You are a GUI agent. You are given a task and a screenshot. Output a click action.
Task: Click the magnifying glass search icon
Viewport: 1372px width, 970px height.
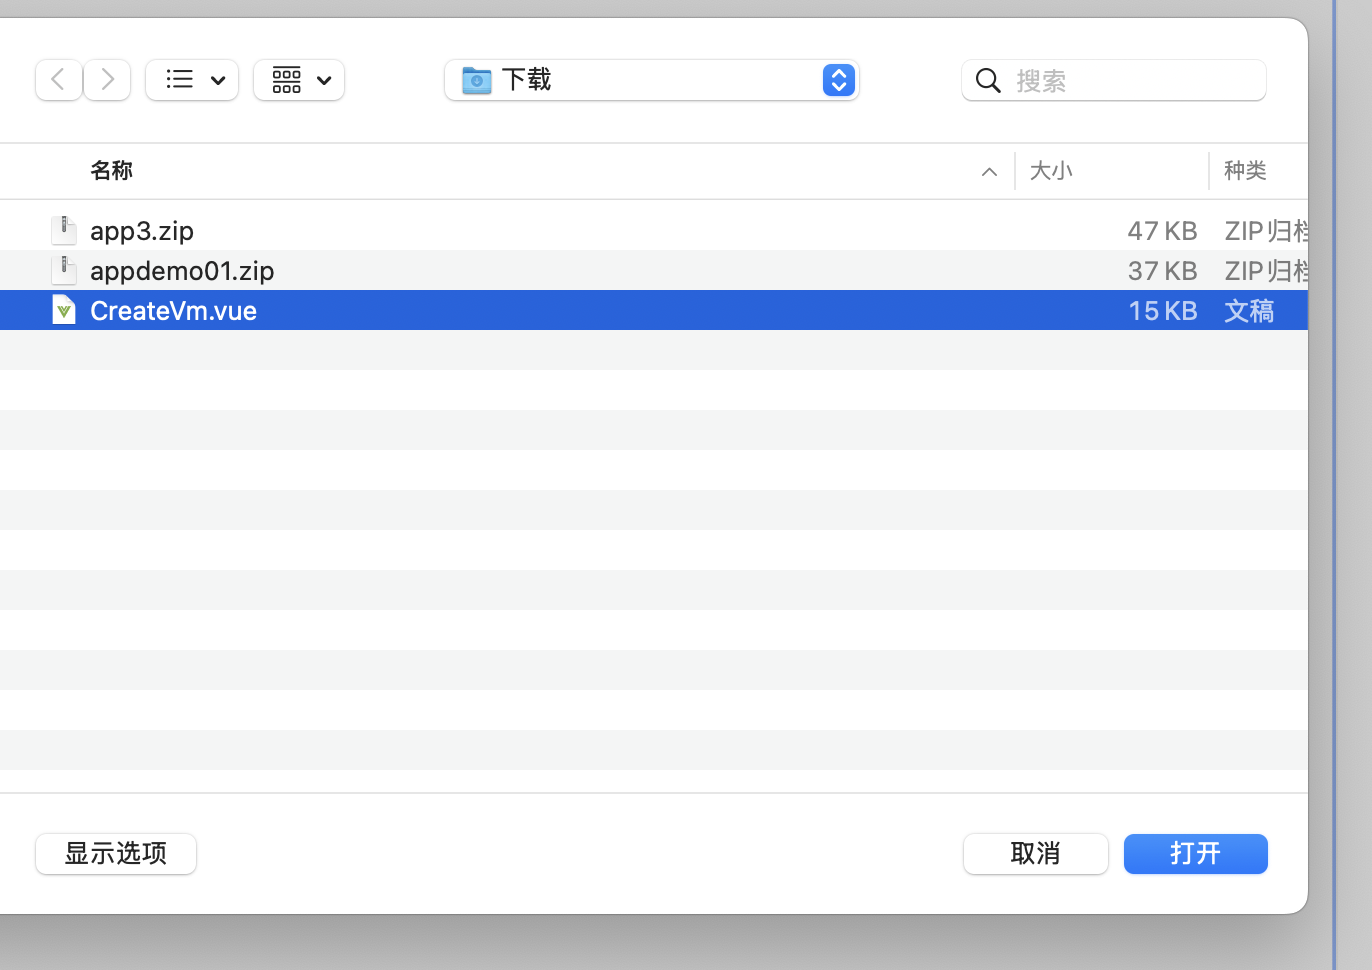(988, 80)
